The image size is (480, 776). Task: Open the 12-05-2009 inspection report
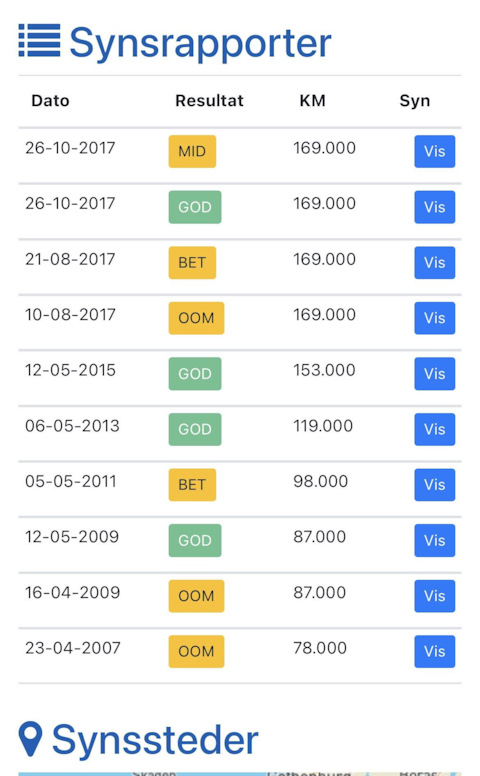click(x=434, y=540)
